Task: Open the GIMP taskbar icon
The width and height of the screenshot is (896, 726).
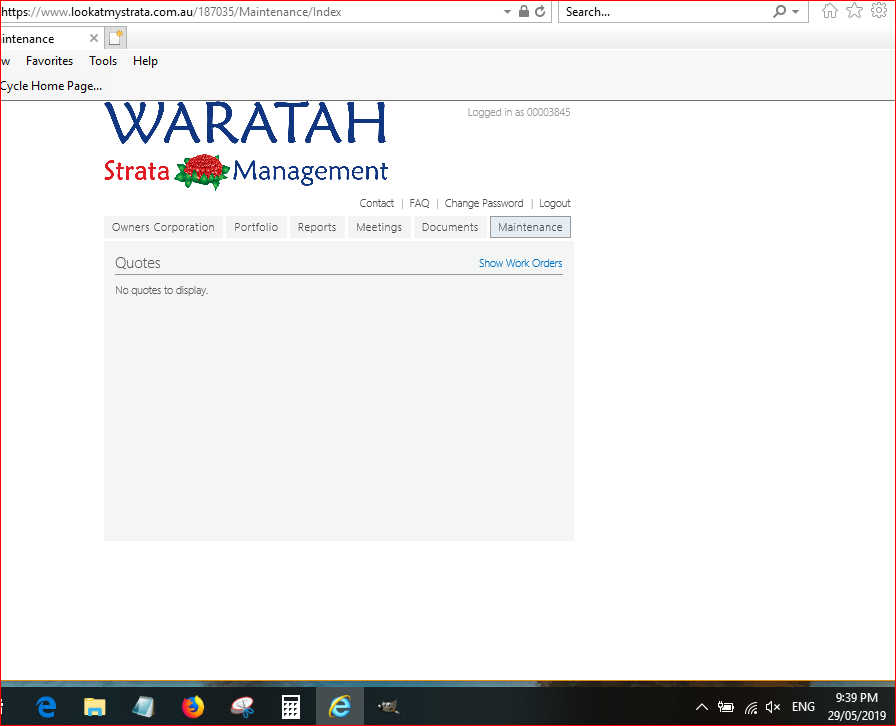Action: [x=389, y=707]
